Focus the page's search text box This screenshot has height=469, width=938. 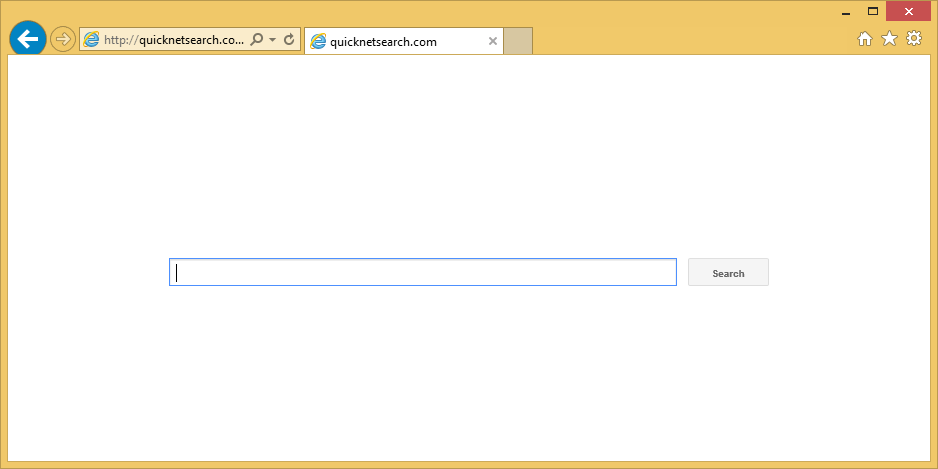[423, 272]
